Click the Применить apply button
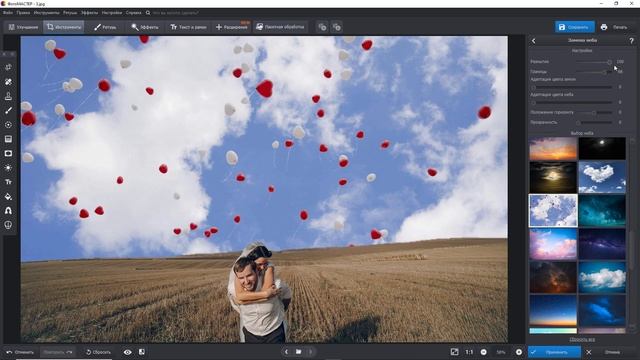Viewport: 640px width, 360px height. point(554,352)
